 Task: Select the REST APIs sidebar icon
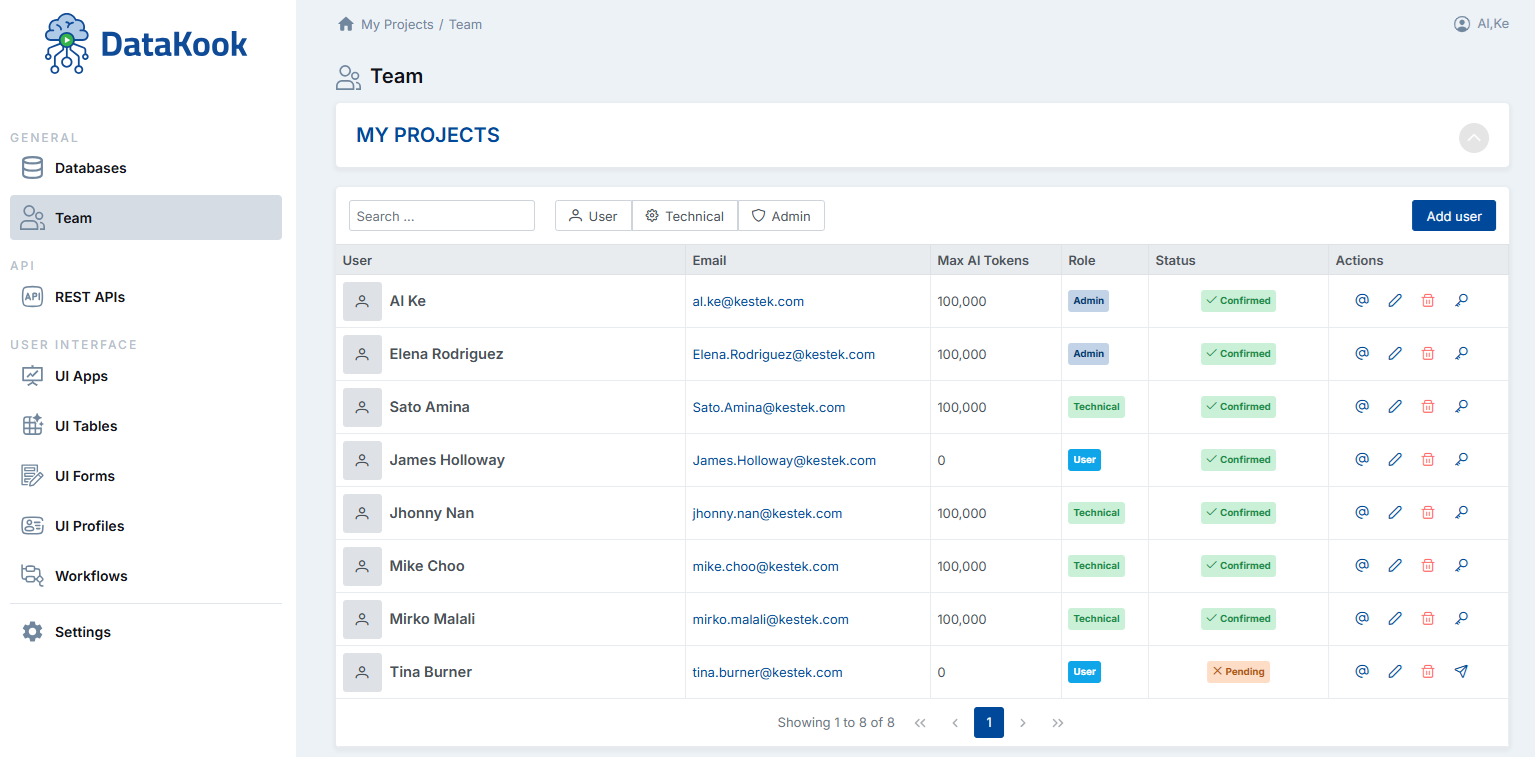(x=32, y=296)
